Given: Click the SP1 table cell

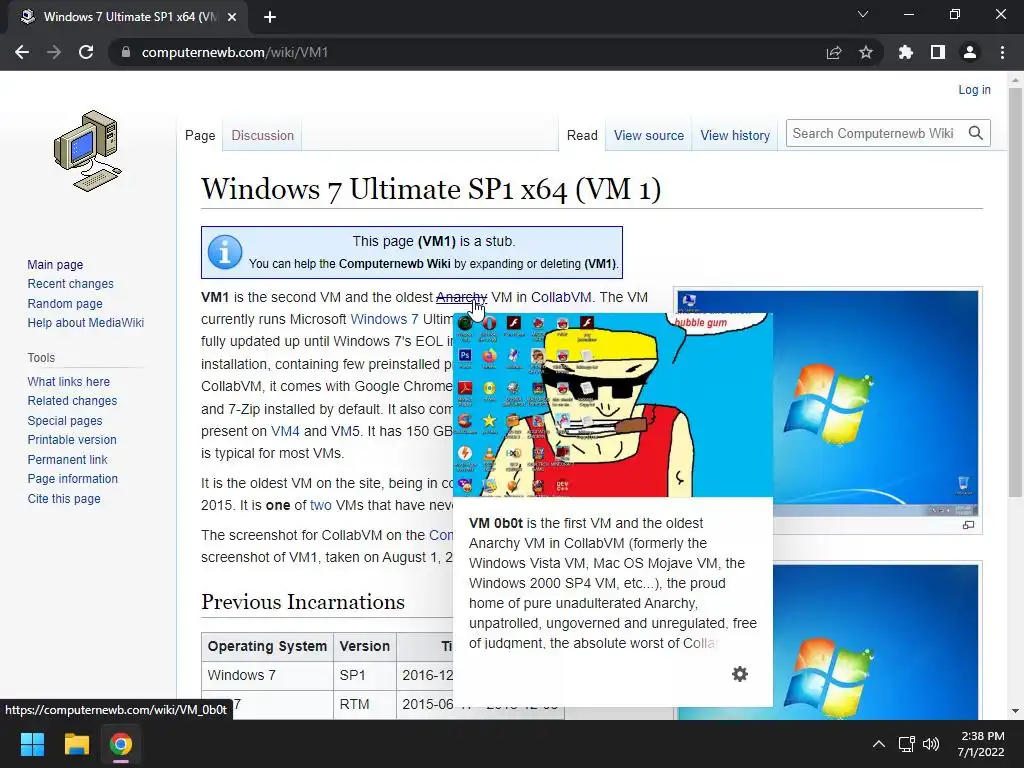Looking at the screenshot, I should tap(364, 675).
